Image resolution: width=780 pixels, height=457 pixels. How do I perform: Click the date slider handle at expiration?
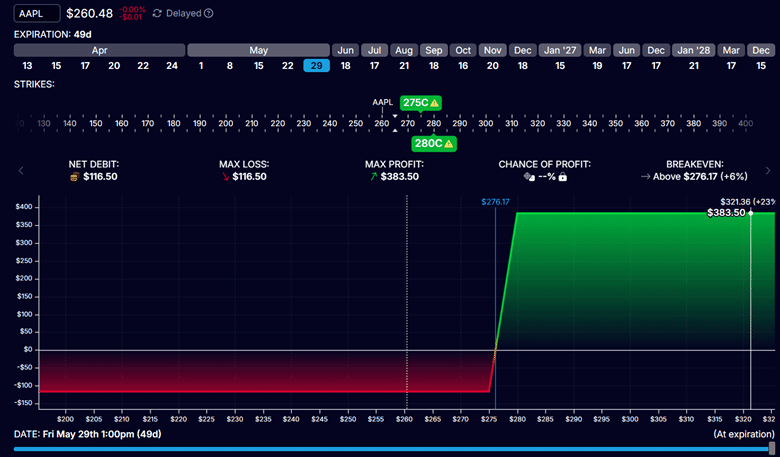point(772,448)
